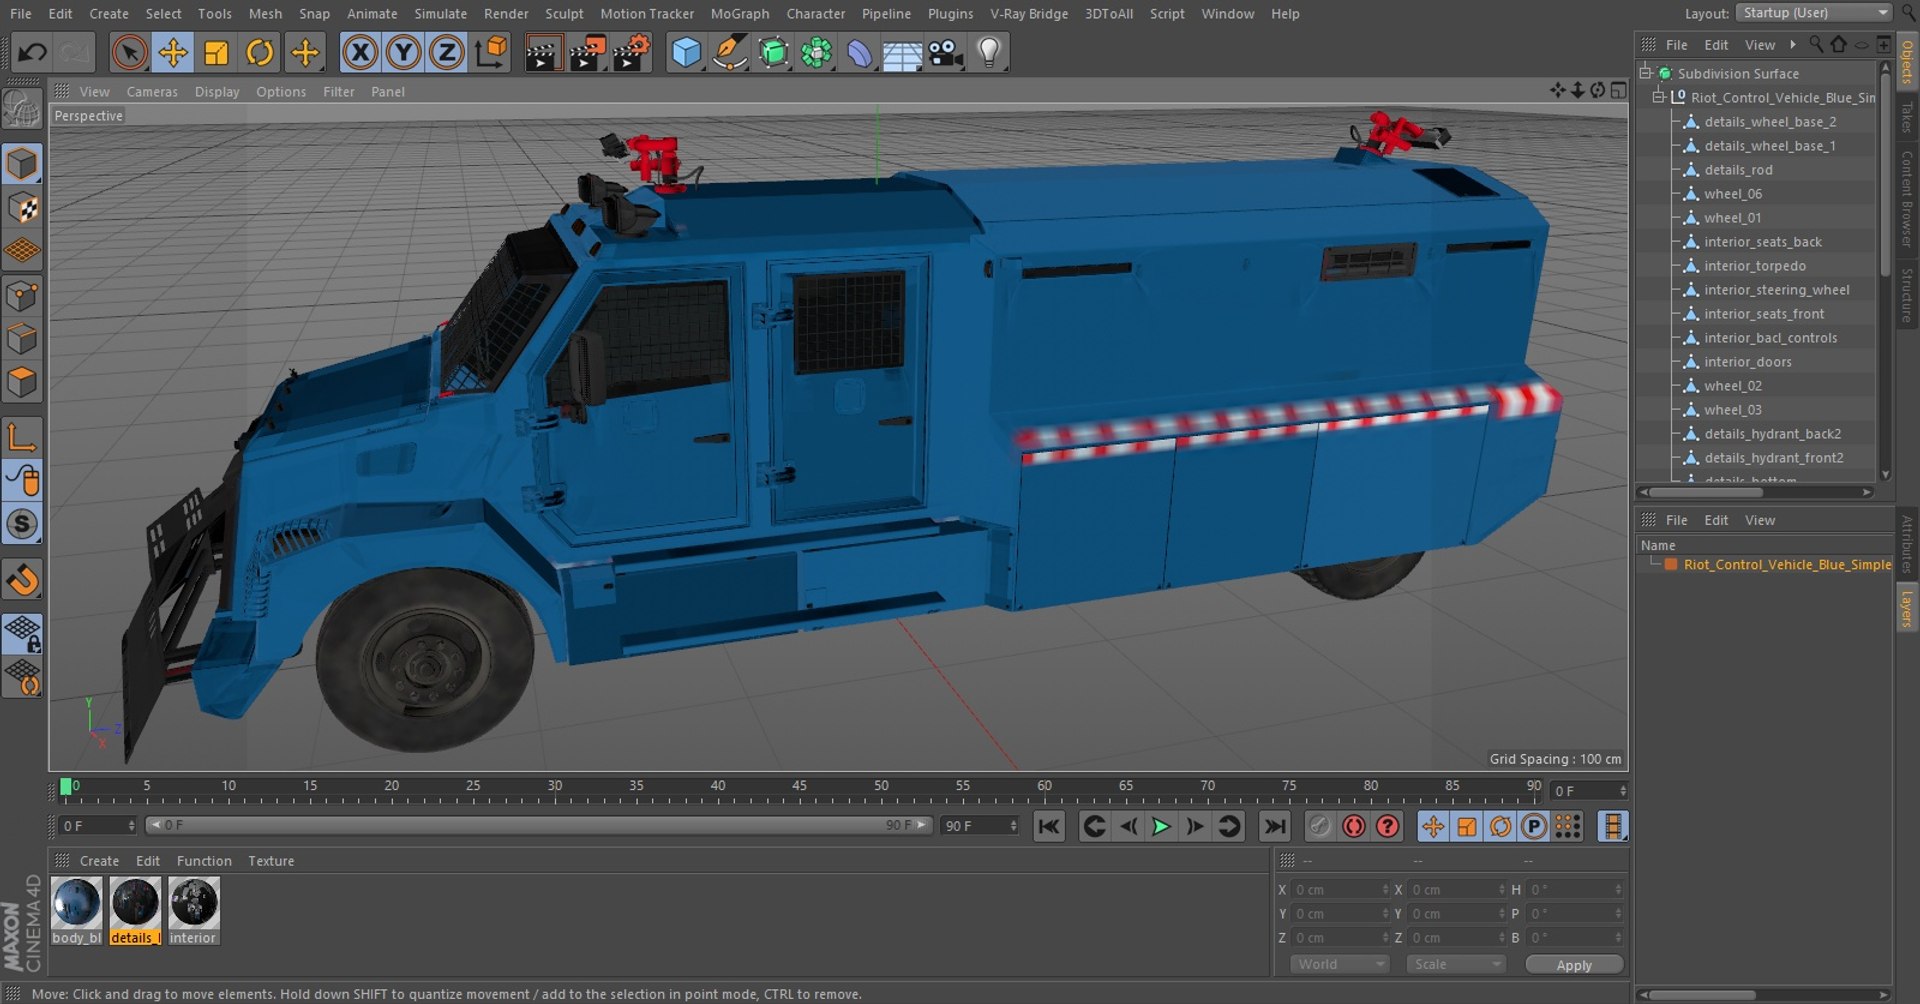Viewport: 1920px width, 1004px height.
Task: Click the layer's orange color swatch
Action: pos(1670,565)
